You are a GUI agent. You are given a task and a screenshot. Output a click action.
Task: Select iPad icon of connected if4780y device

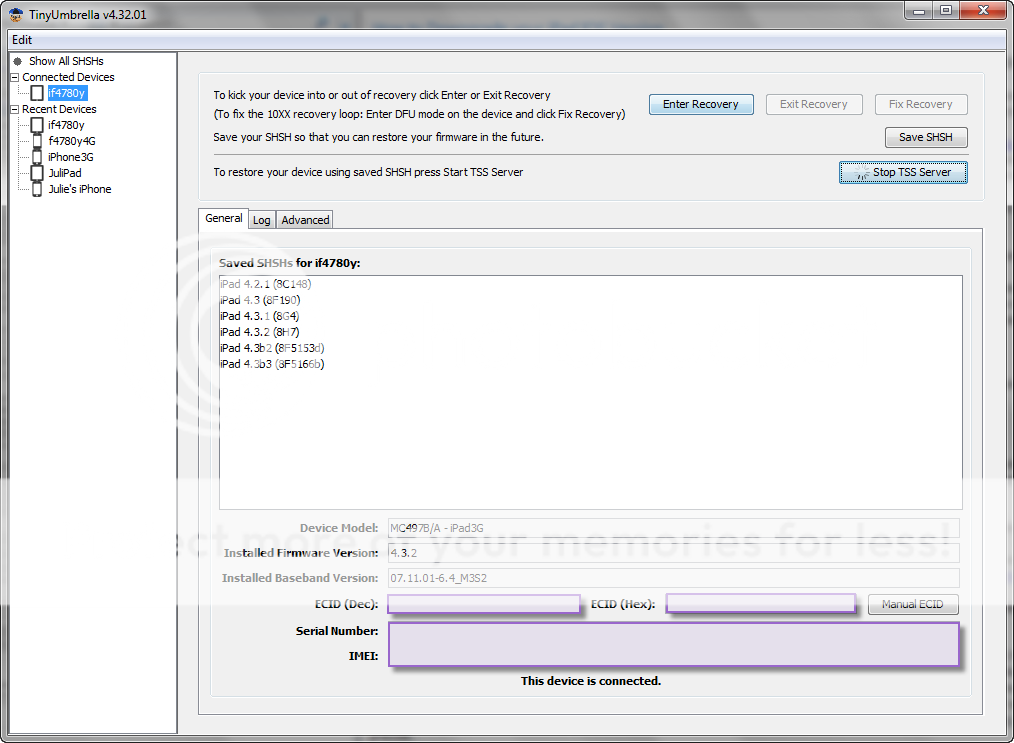coord(37,93)
